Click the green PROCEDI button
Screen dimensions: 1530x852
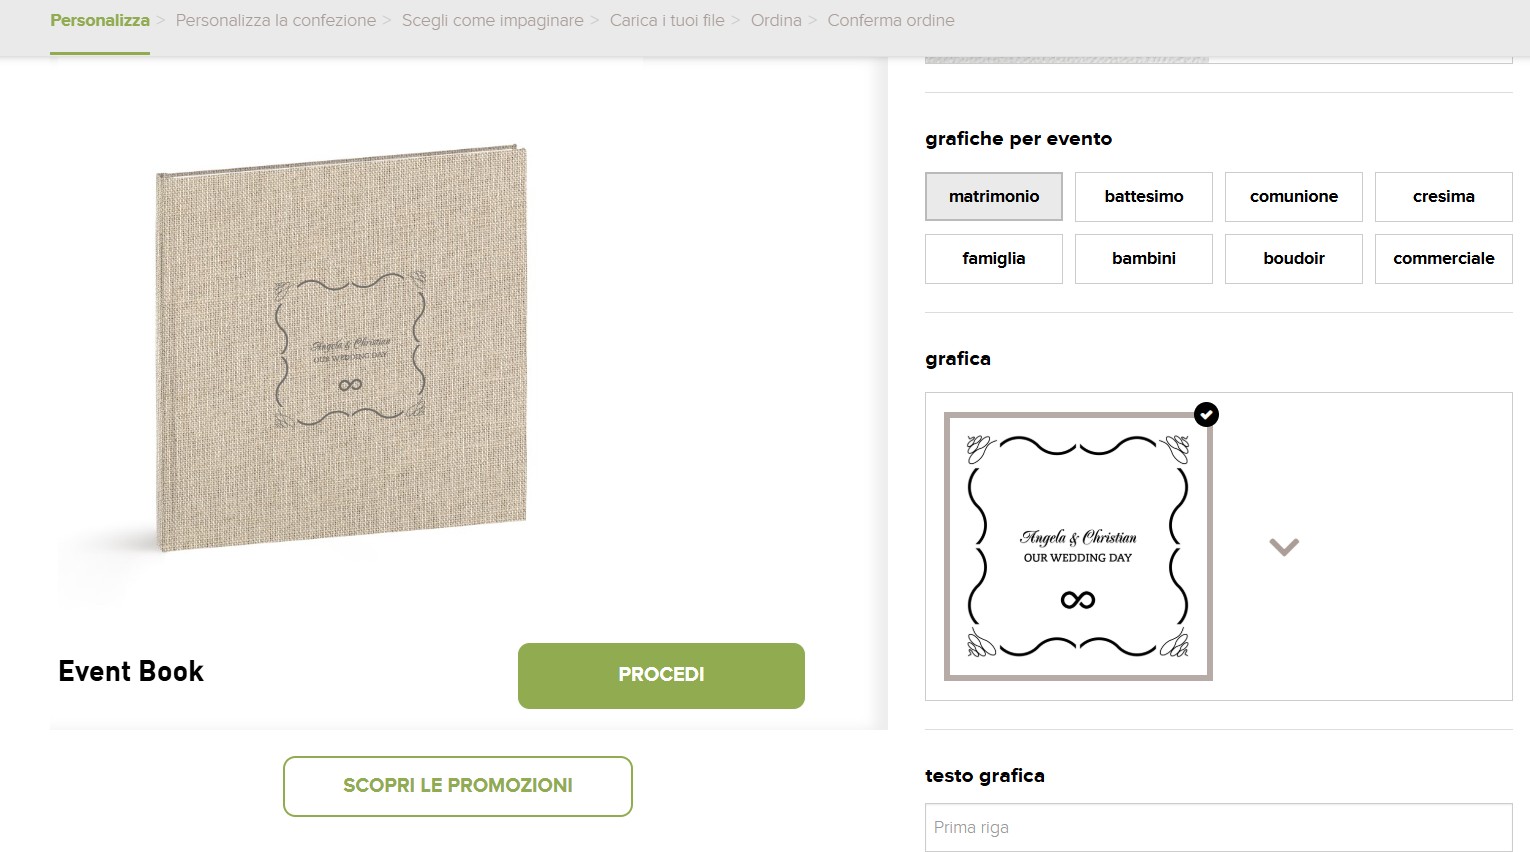[661, 676]
